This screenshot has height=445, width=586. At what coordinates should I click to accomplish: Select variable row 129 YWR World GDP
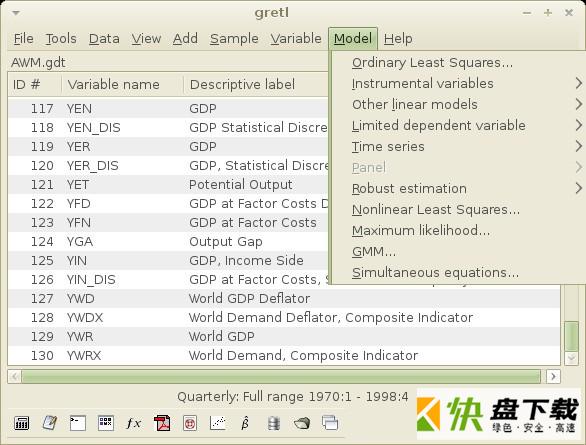pyautogui.click(x=284, y=337)
